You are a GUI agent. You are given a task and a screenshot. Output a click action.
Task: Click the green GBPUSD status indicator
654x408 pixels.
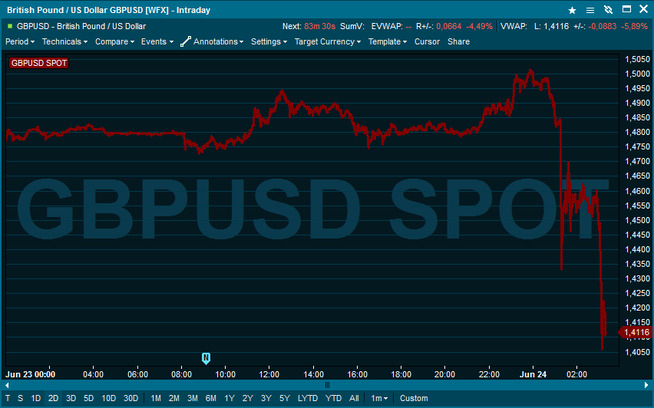point(10,25)
